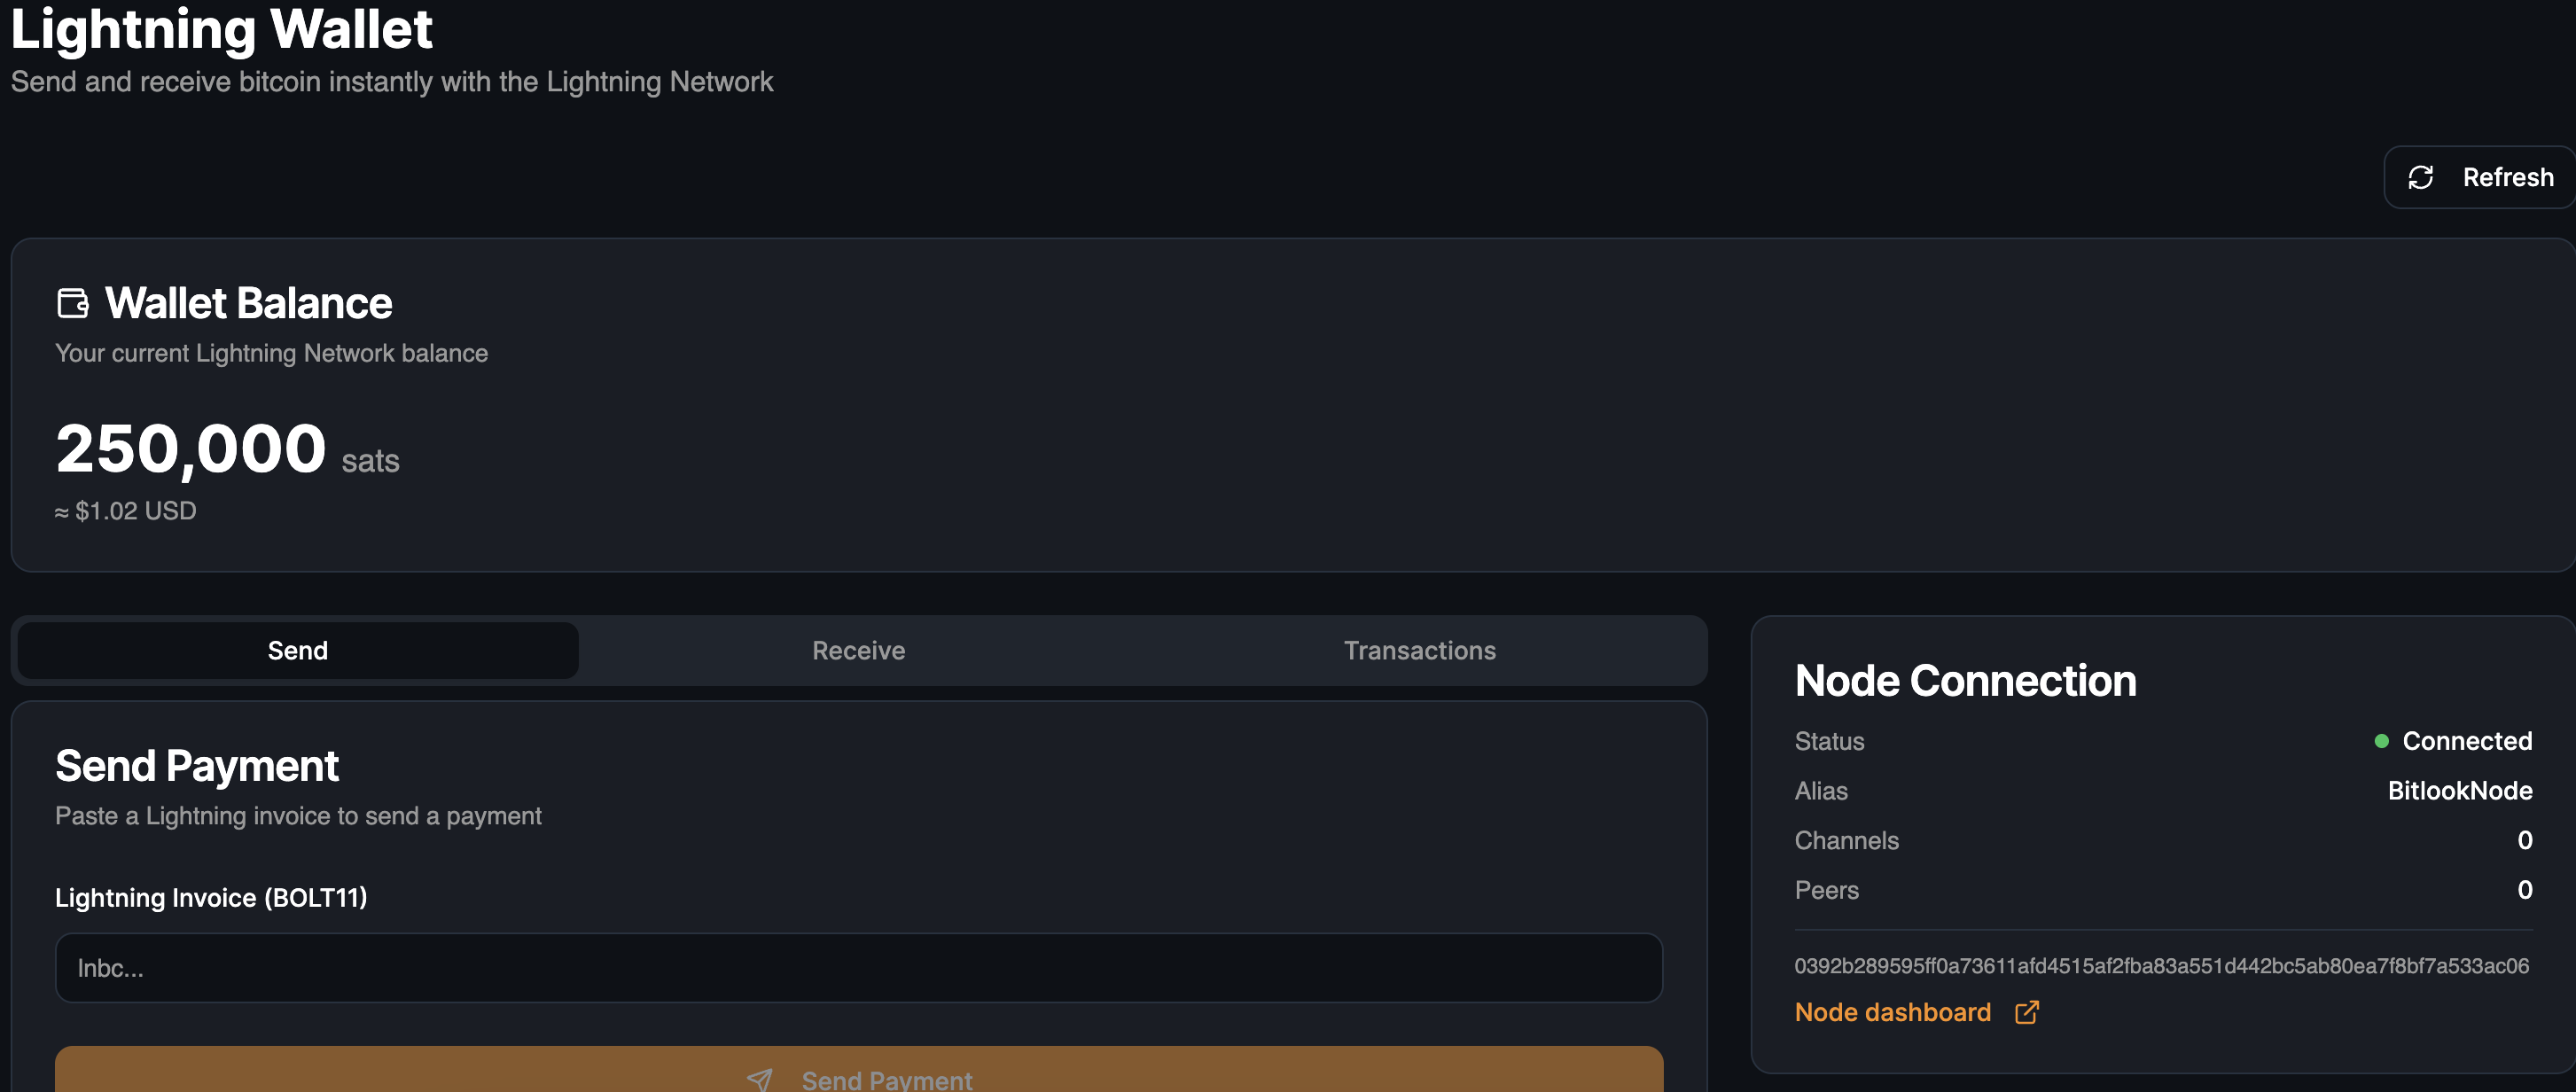Click the Lightning Wallet page title

(x=221, y=28)
